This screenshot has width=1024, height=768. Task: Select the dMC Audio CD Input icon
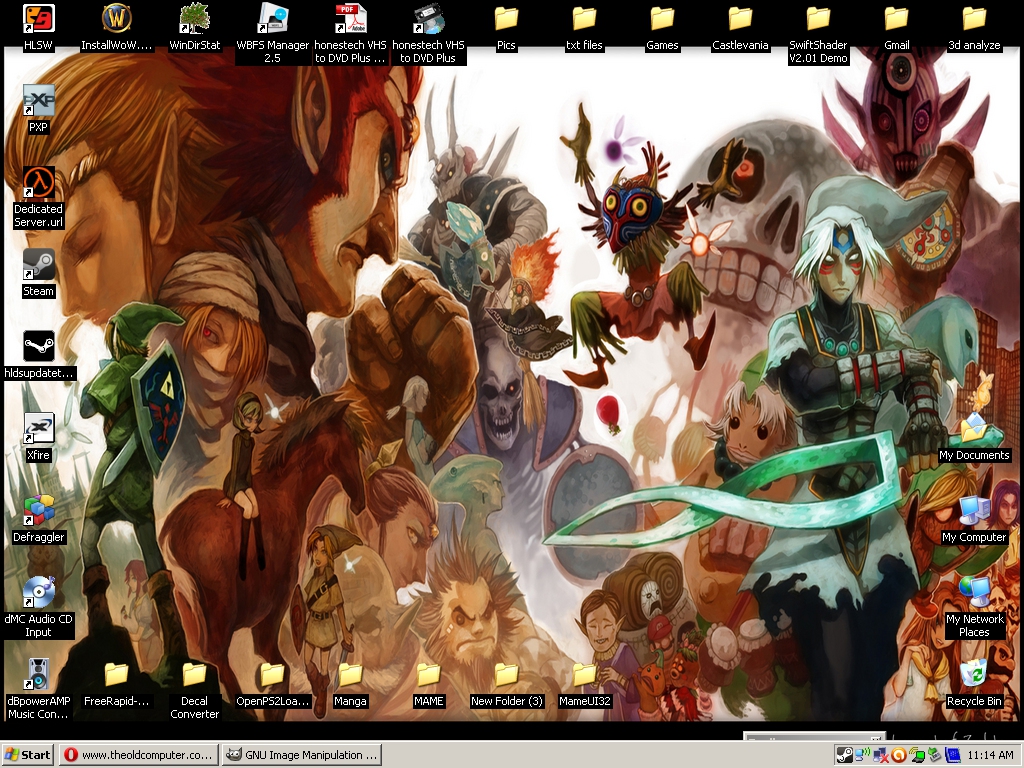tap(39, 593)
